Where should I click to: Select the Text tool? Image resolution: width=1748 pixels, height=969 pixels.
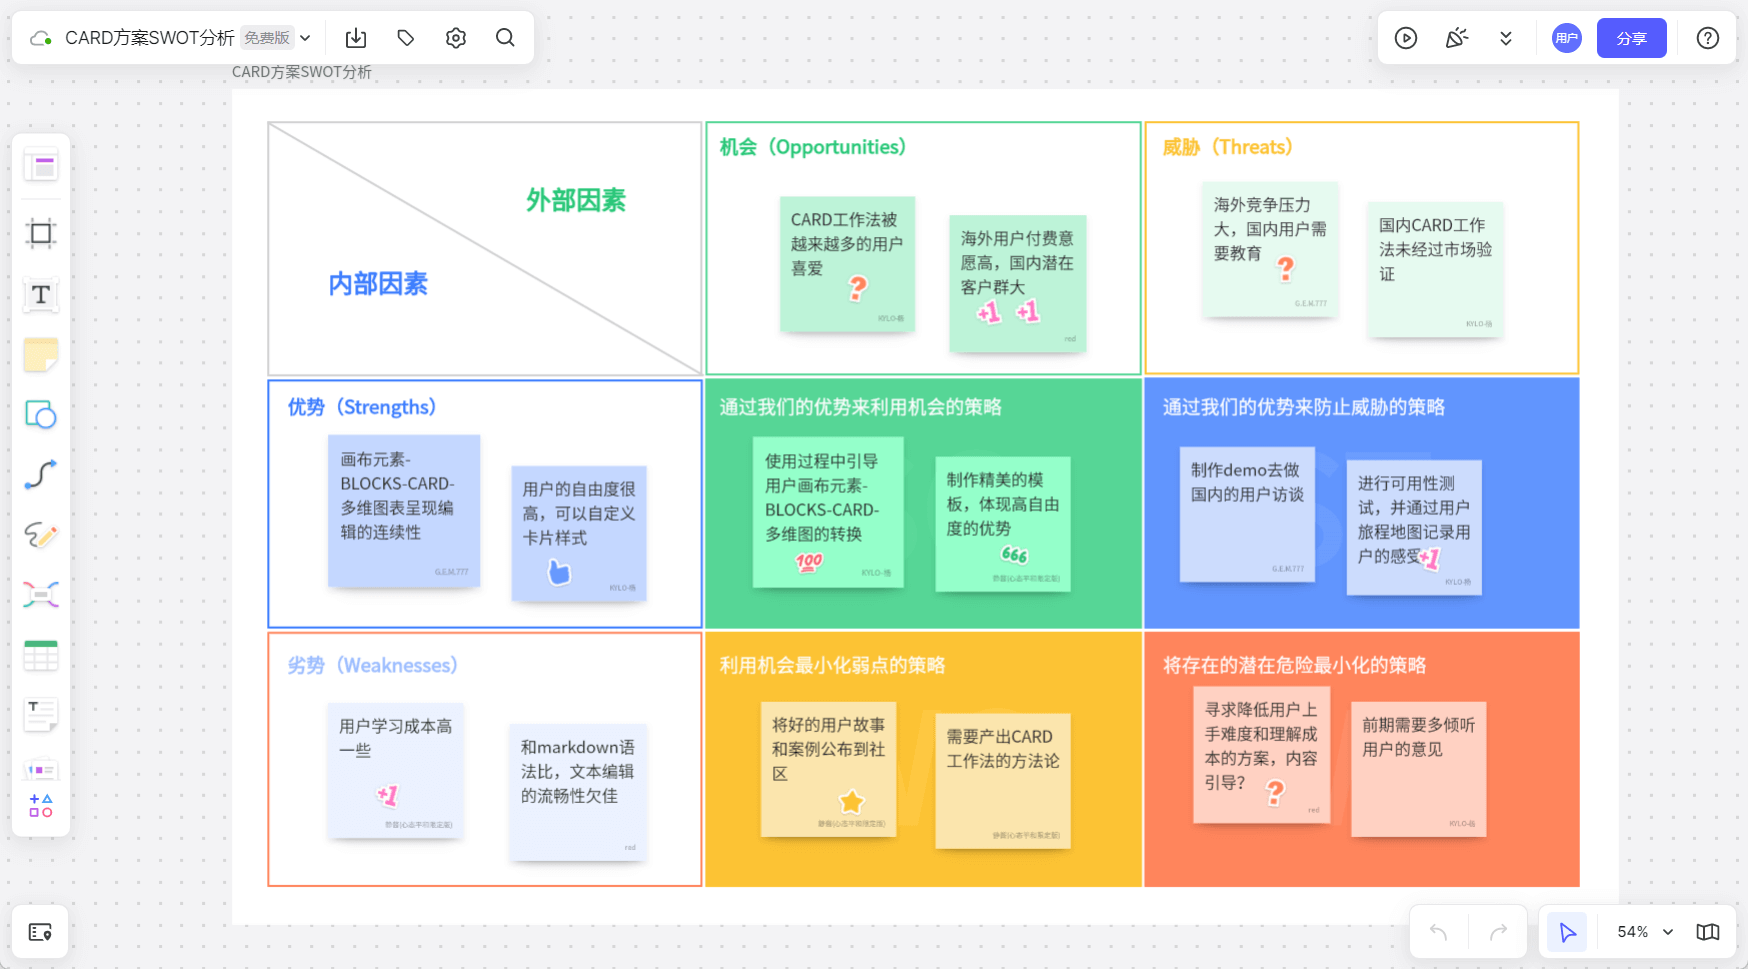click(x=41, y=295)
